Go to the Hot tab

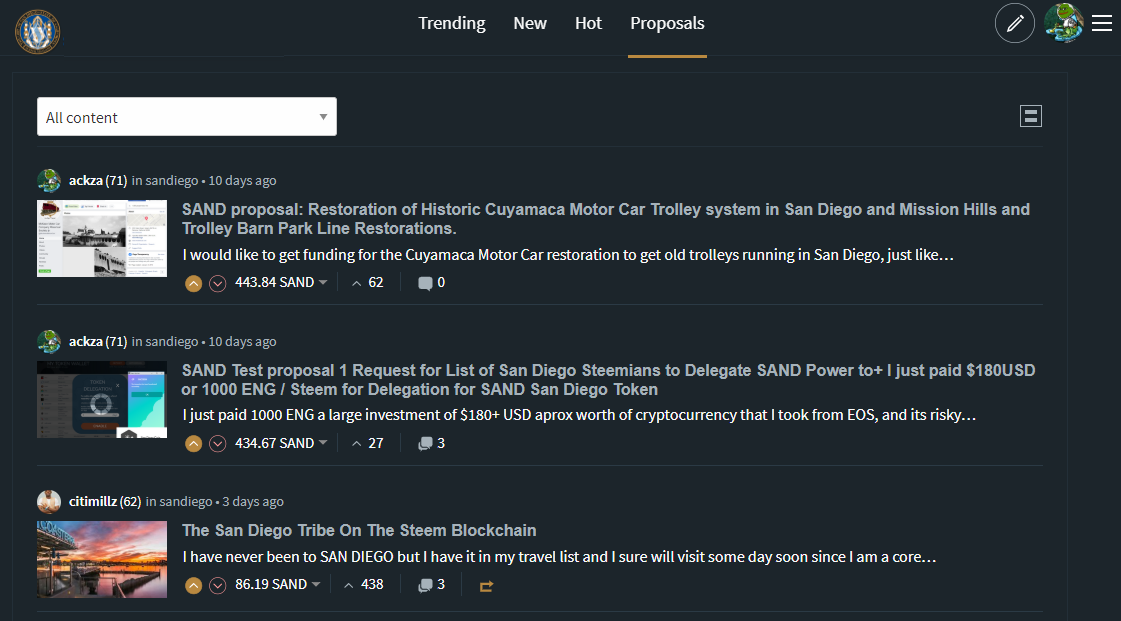tap(588, 24)
